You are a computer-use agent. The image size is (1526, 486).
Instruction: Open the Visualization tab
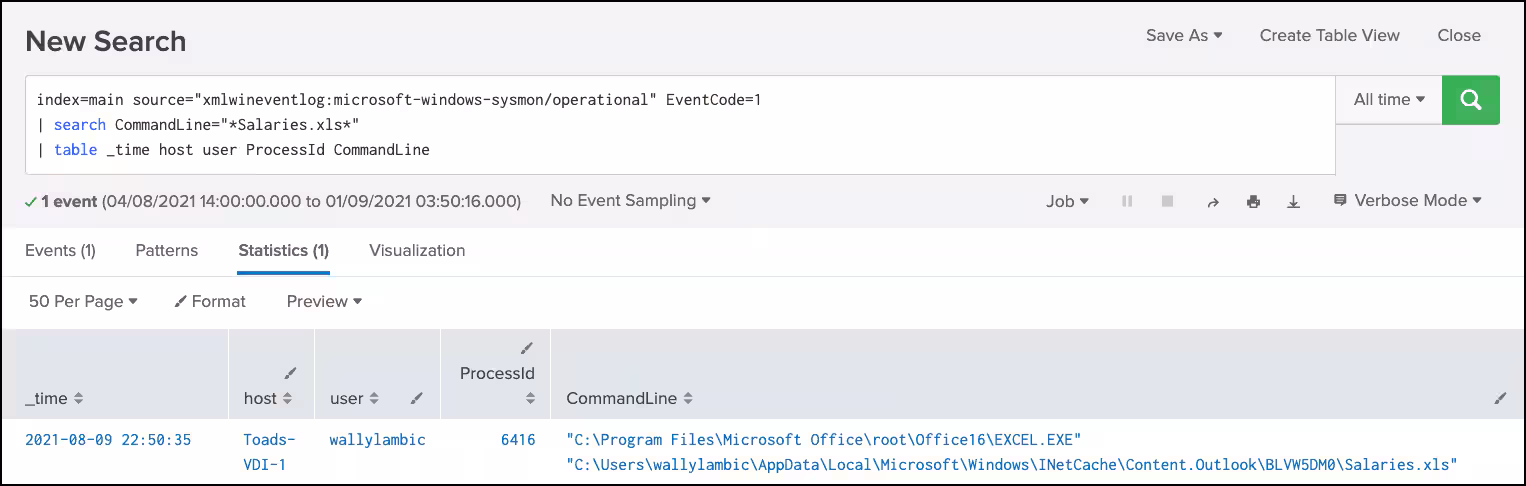tap(417, 250)
